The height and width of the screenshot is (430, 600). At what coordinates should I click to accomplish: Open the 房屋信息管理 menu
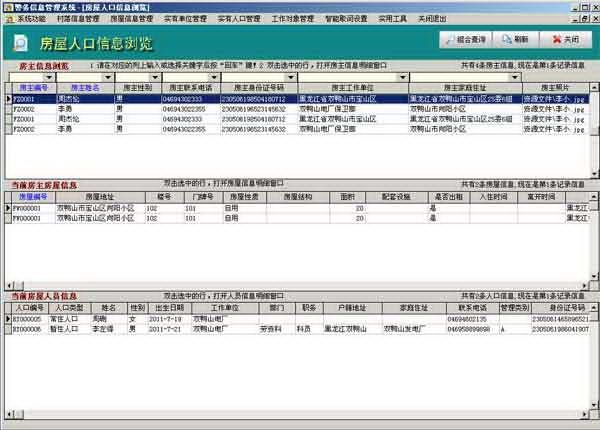[x=131, y=18]
